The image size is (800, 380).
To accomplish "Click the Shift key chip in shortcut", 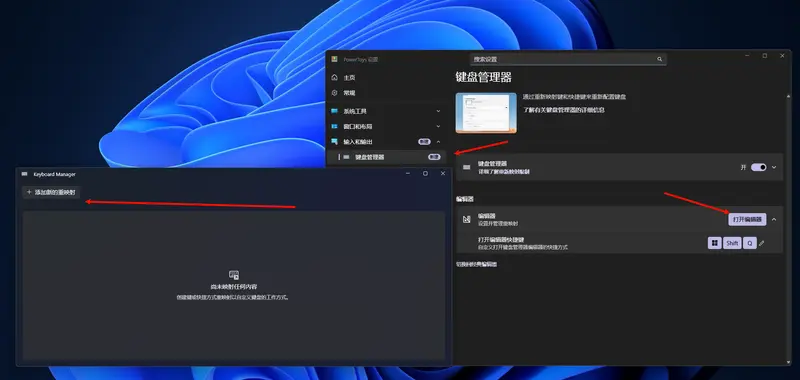I will coord(732,243).
